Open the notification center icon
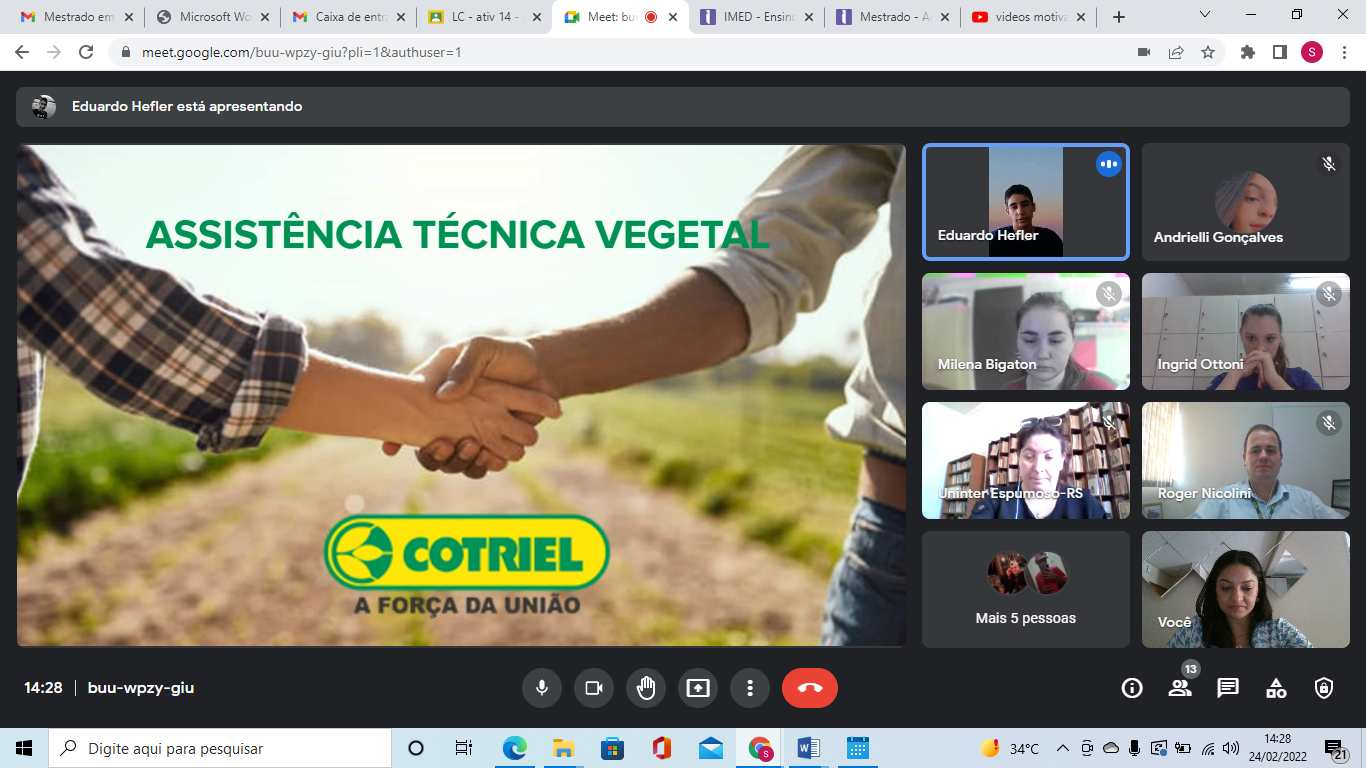The height and width of the screenshot is (768, 1366). [1336, 749]
